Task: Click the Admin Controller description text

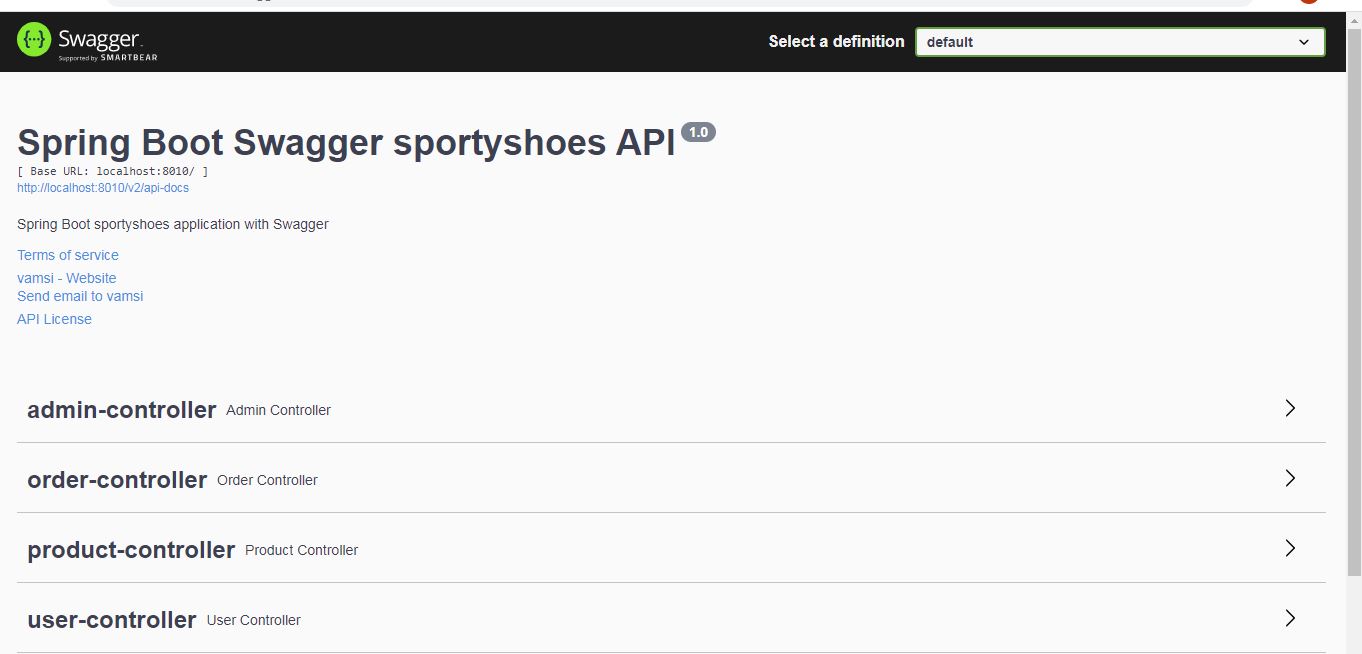Action: coord(278,410)
